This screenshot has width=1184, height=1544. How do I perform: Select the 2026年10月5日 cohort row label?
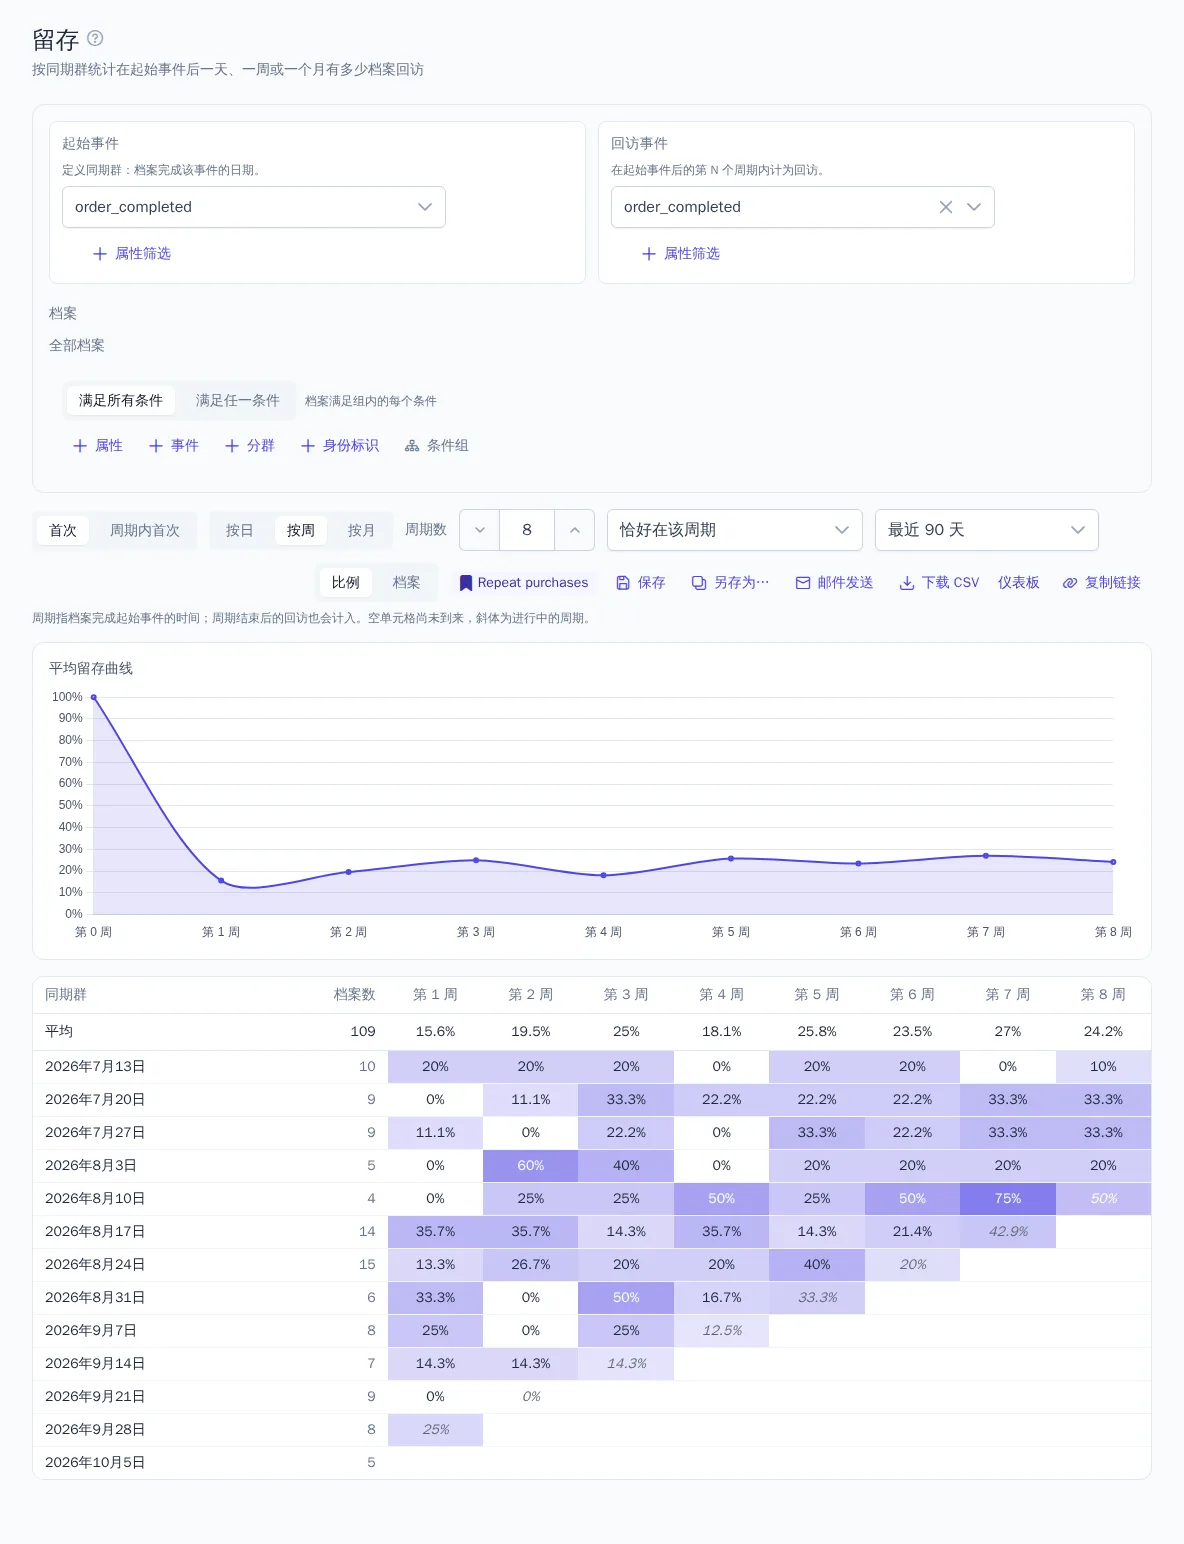click(95, 1463)
